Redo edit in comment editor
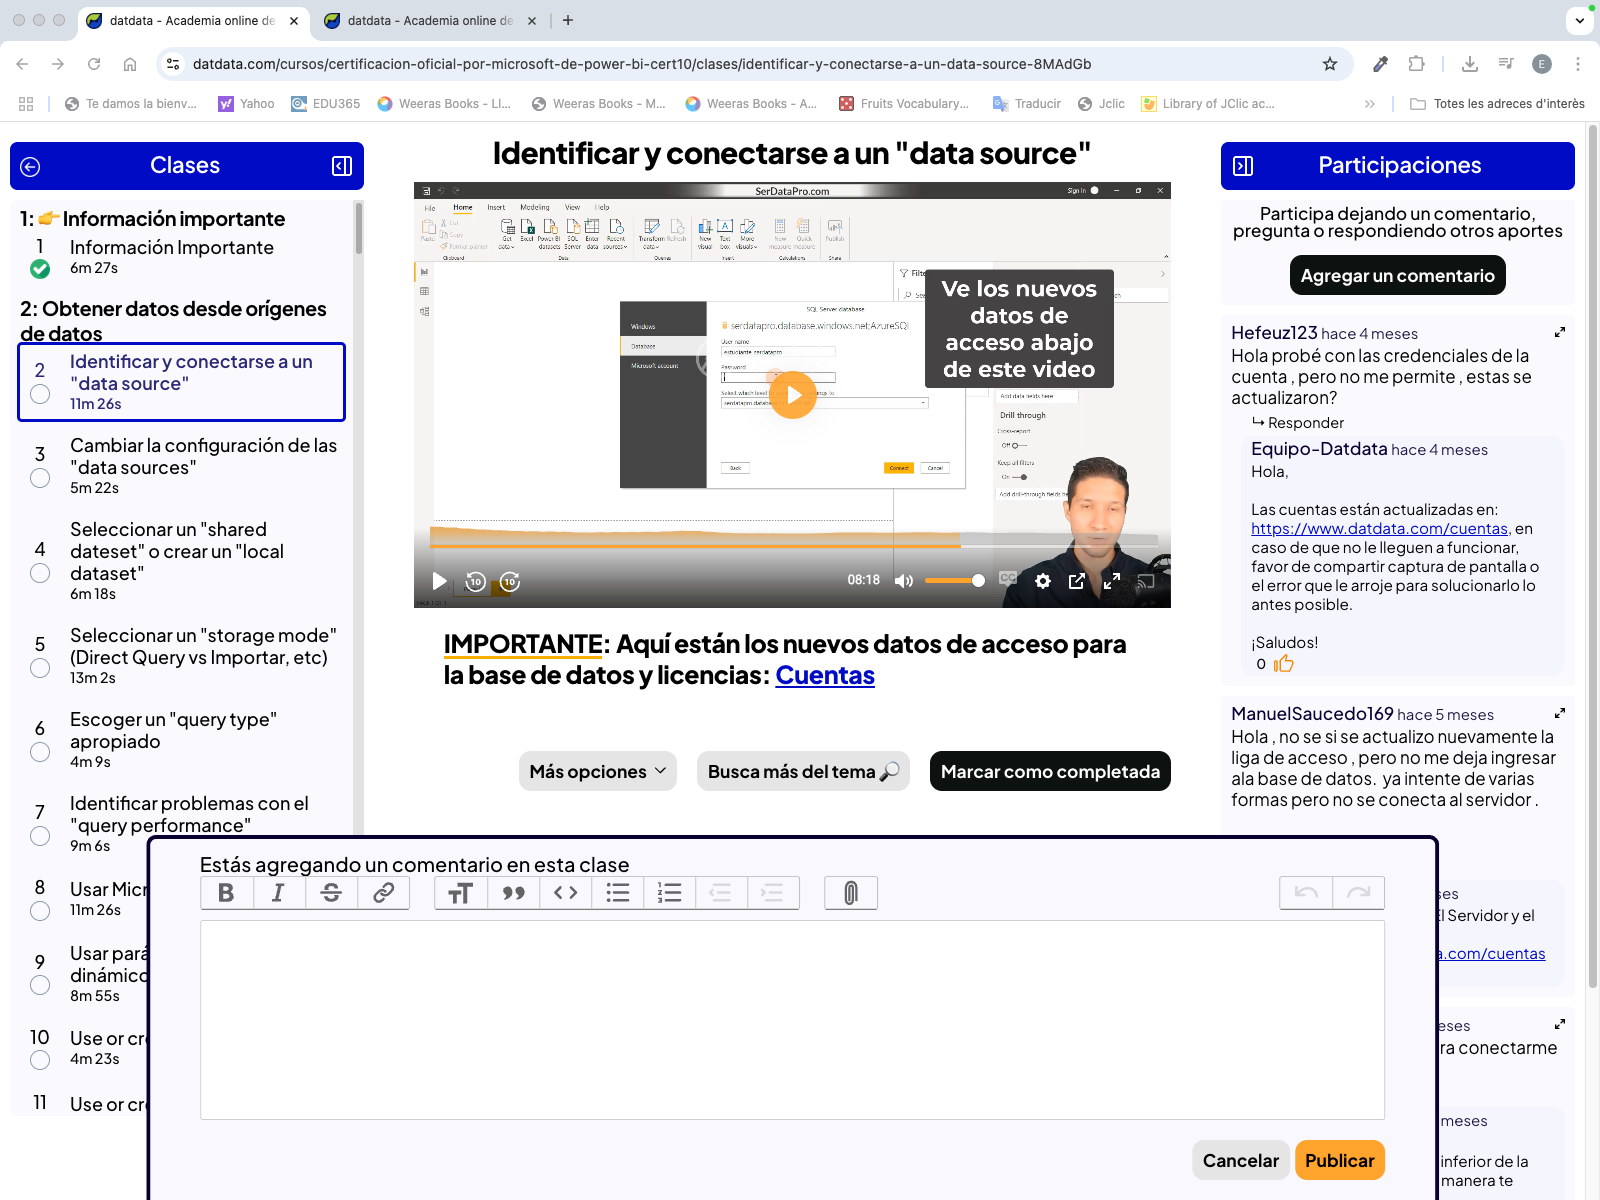Image resolution: width=1600 pixels, height=1200 pixels. (1358, 893)
